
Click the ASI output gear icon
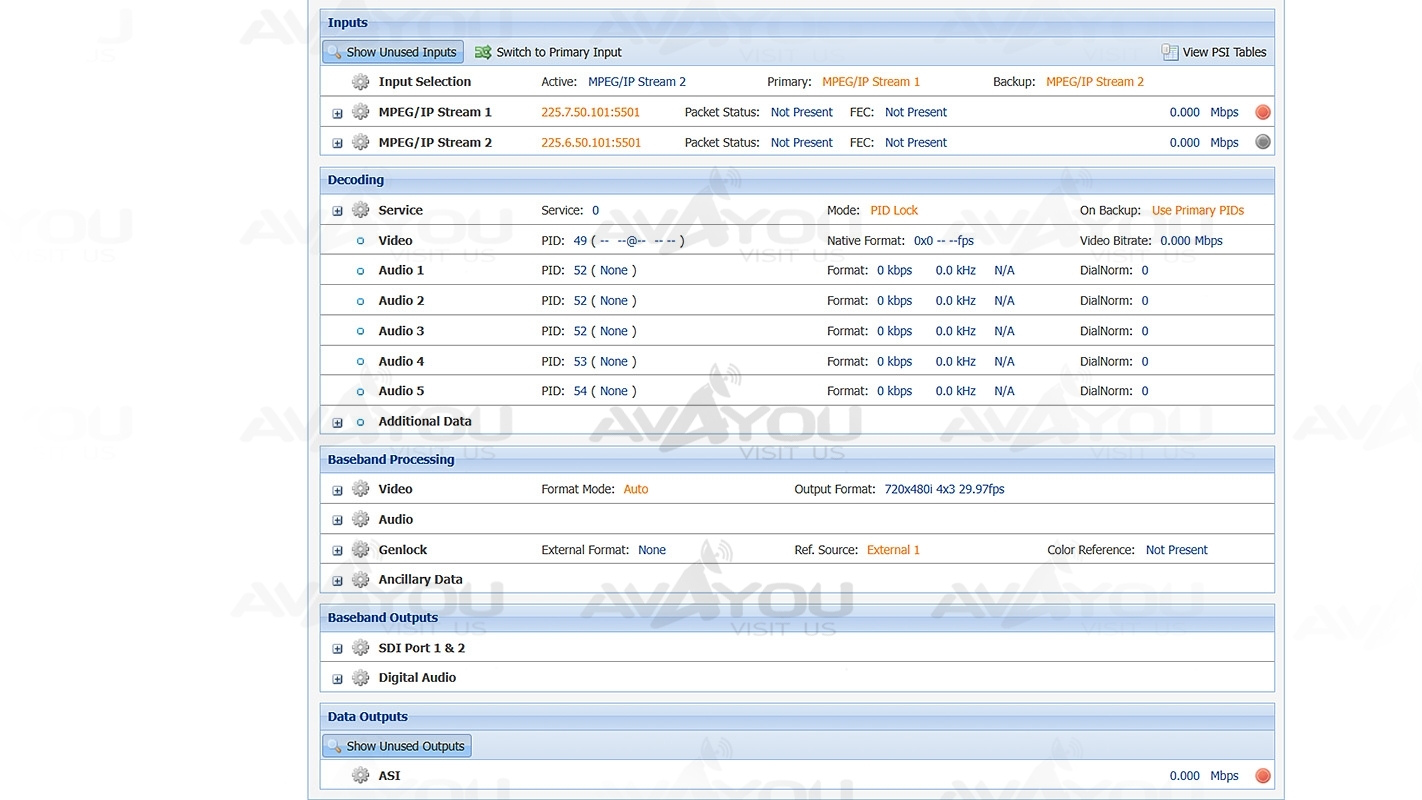pyautogui.click(x=360, y=776)
